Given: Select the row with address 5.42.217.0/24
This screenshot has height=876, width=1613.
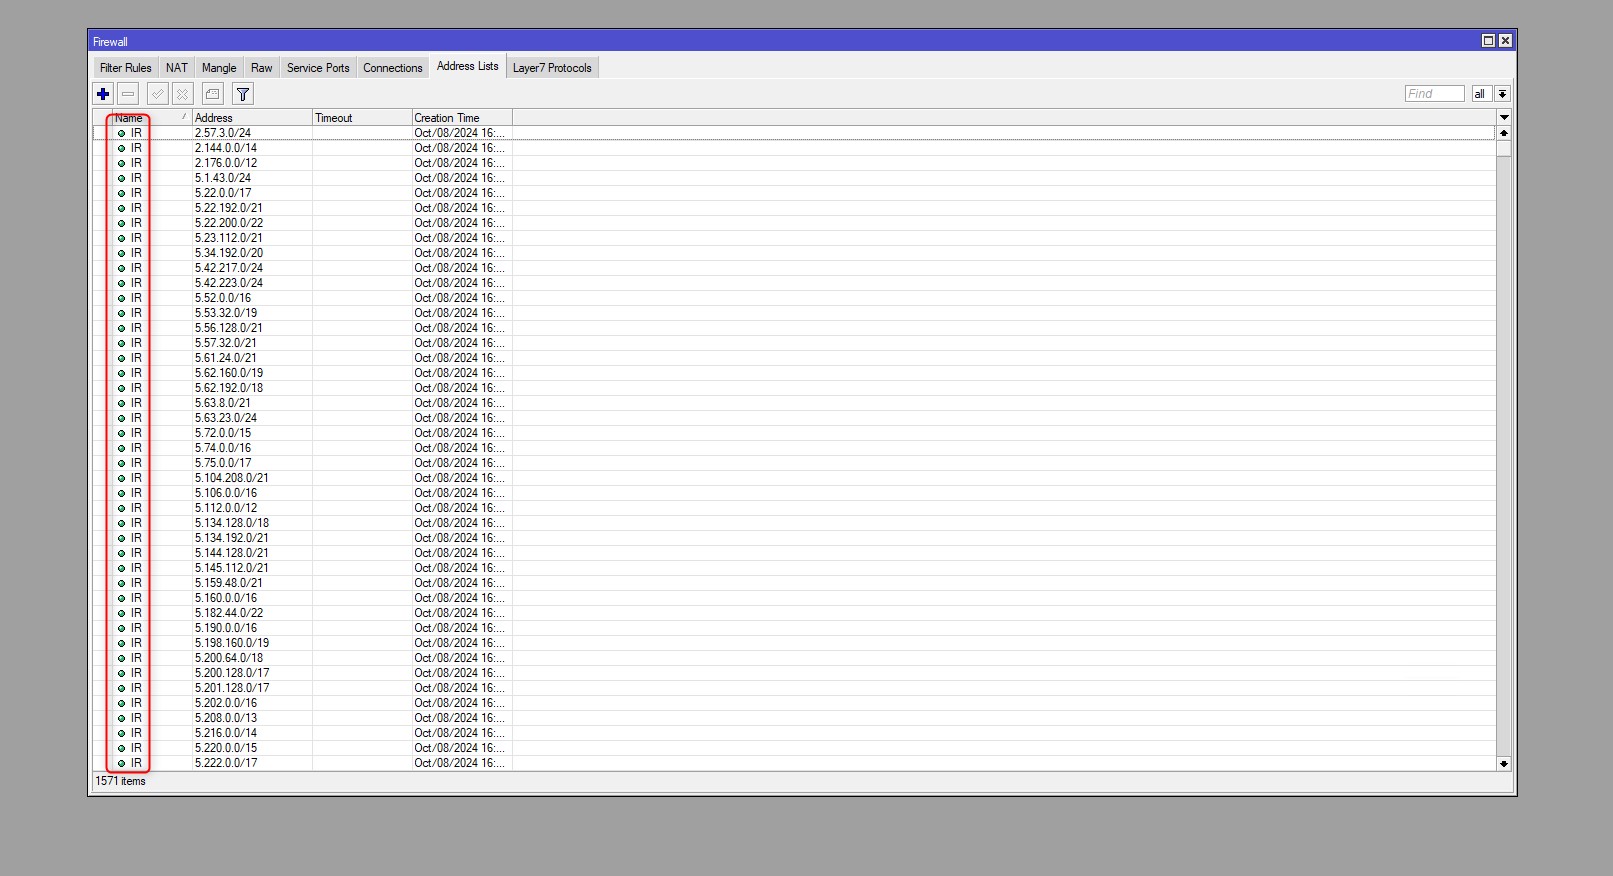Looking at the screenshot, I should [x=795, y=268].
